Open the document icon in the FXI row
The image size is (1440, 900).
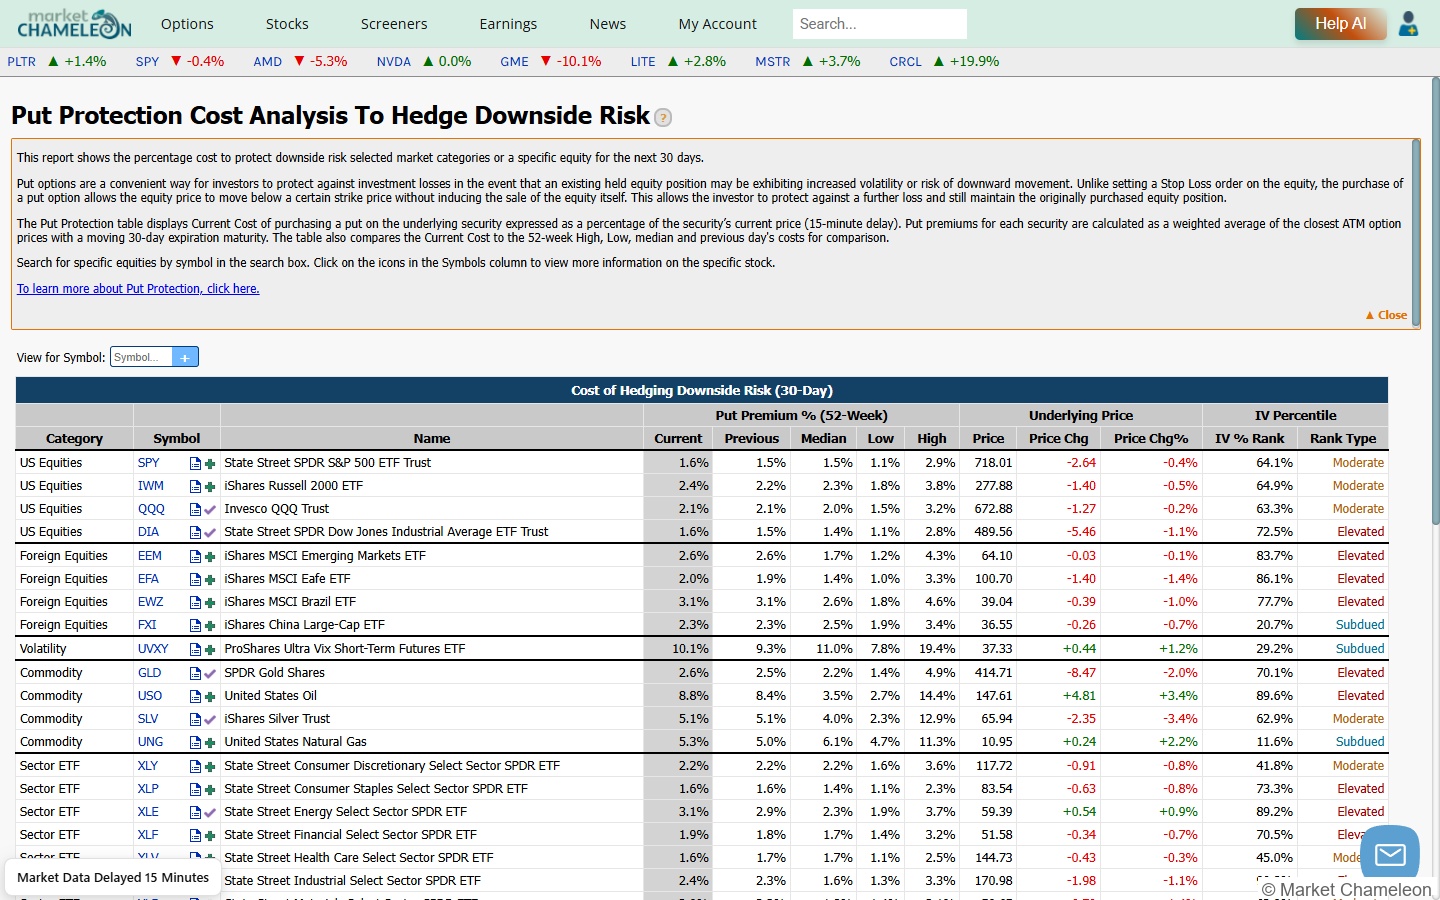(195, 626)
